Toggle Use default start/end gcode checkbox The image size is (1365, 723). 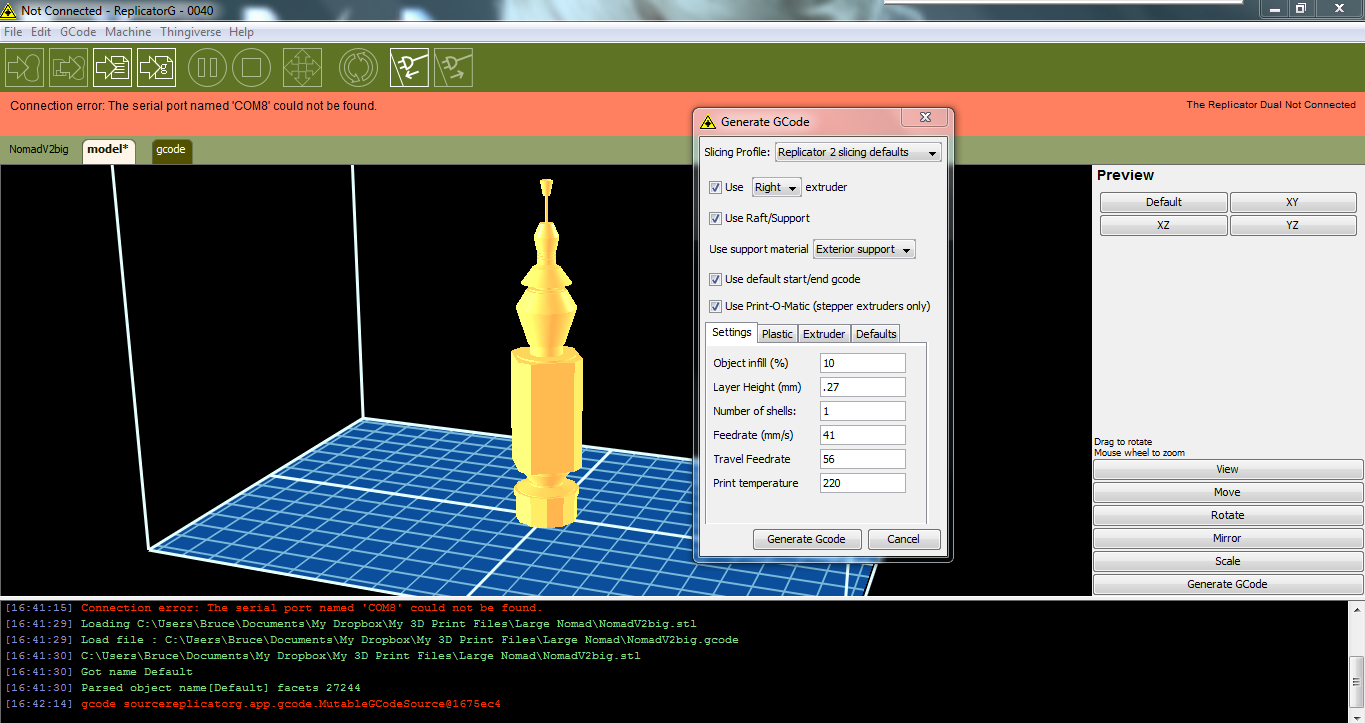pyautogui.click(x=715, y=279)
